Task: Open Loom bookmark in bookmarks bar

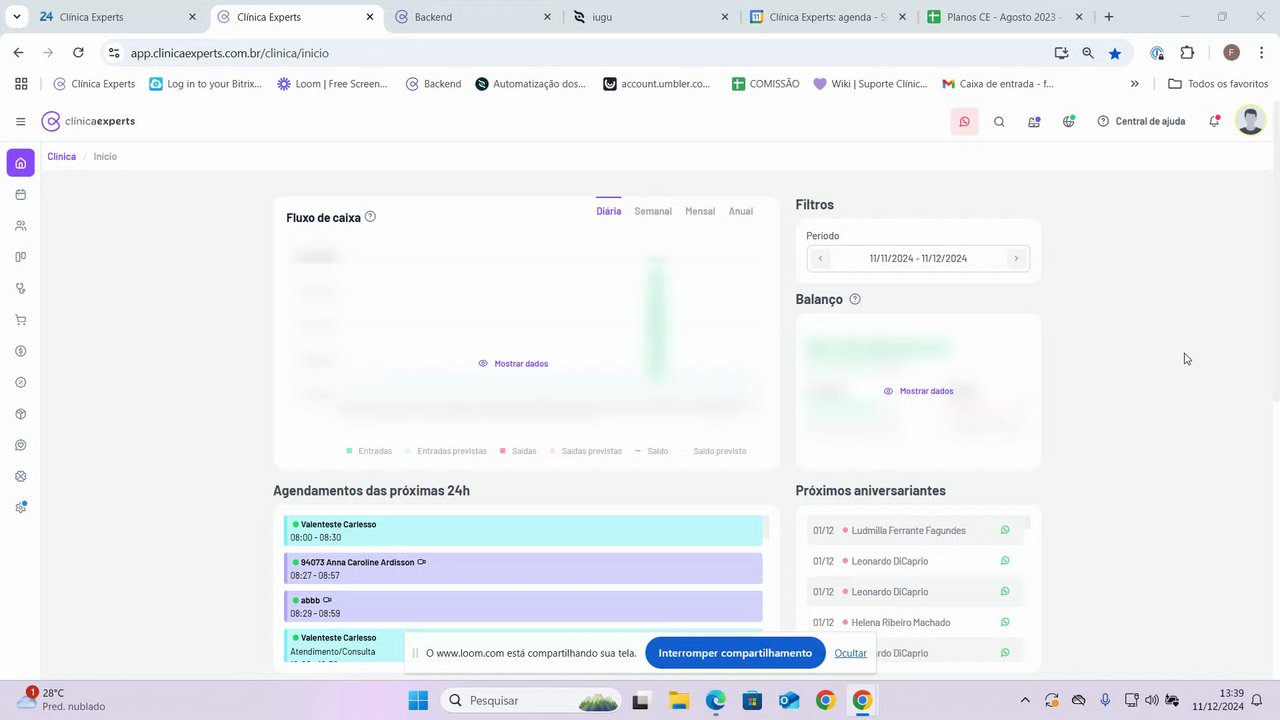Action: point(332,84)
